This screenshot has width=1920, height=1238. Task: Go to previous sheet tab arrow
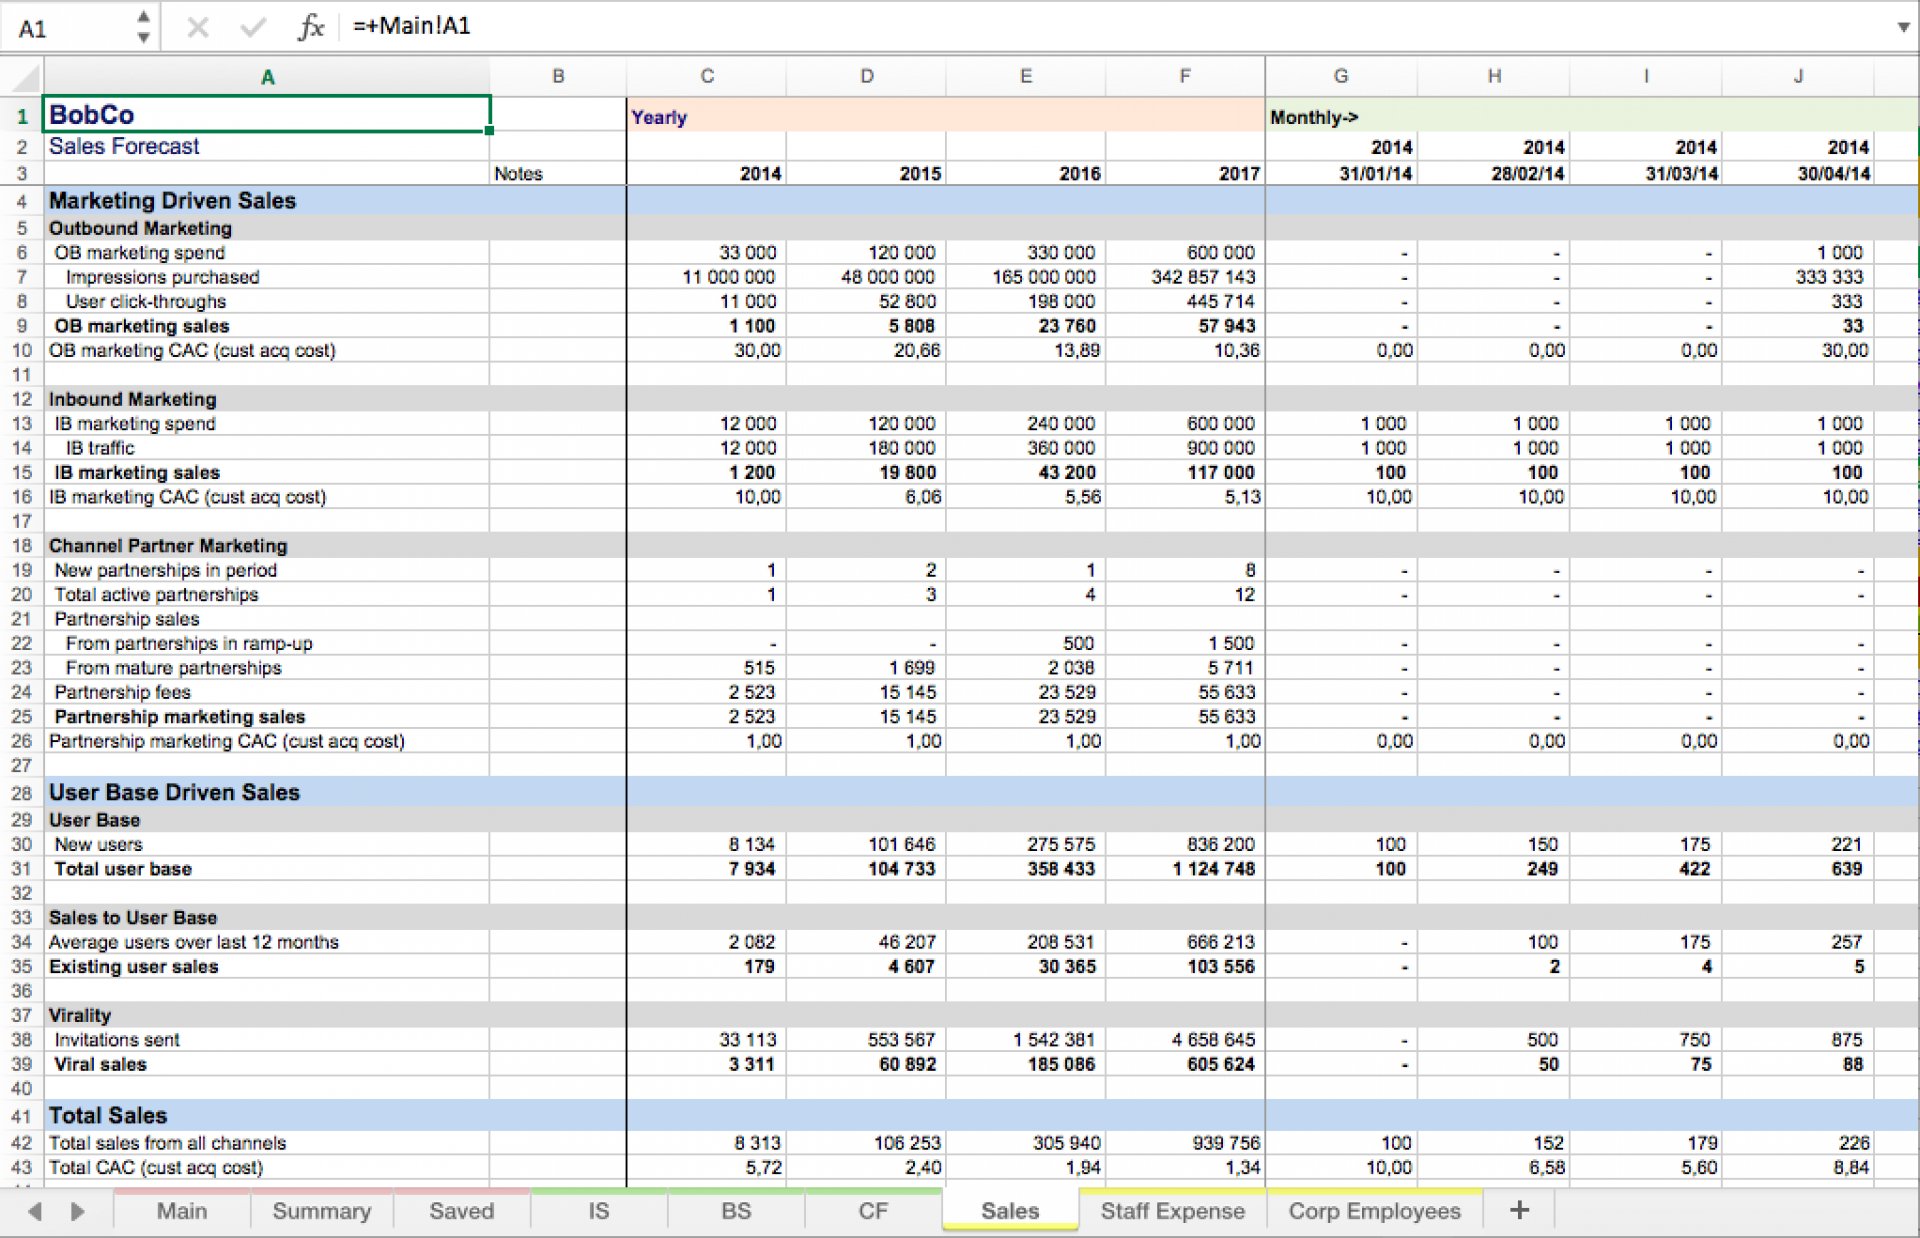(35, 1211)
